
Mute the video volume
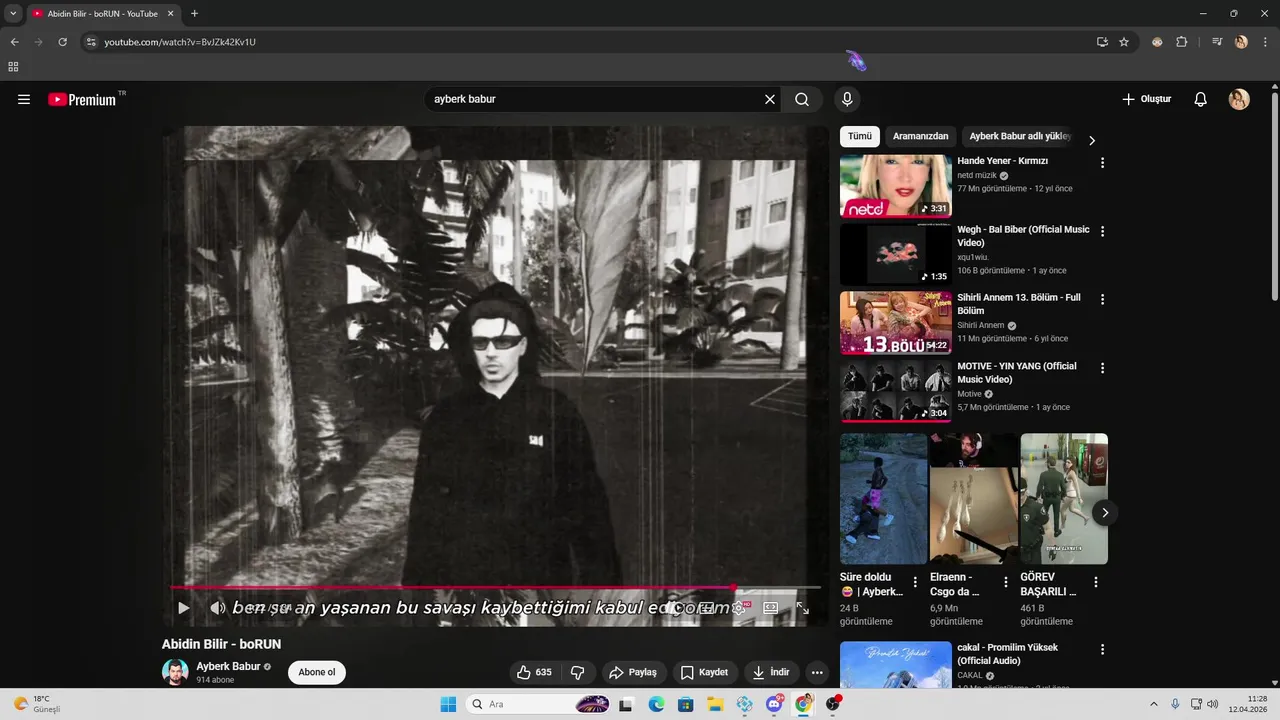[x=217, y=607]
